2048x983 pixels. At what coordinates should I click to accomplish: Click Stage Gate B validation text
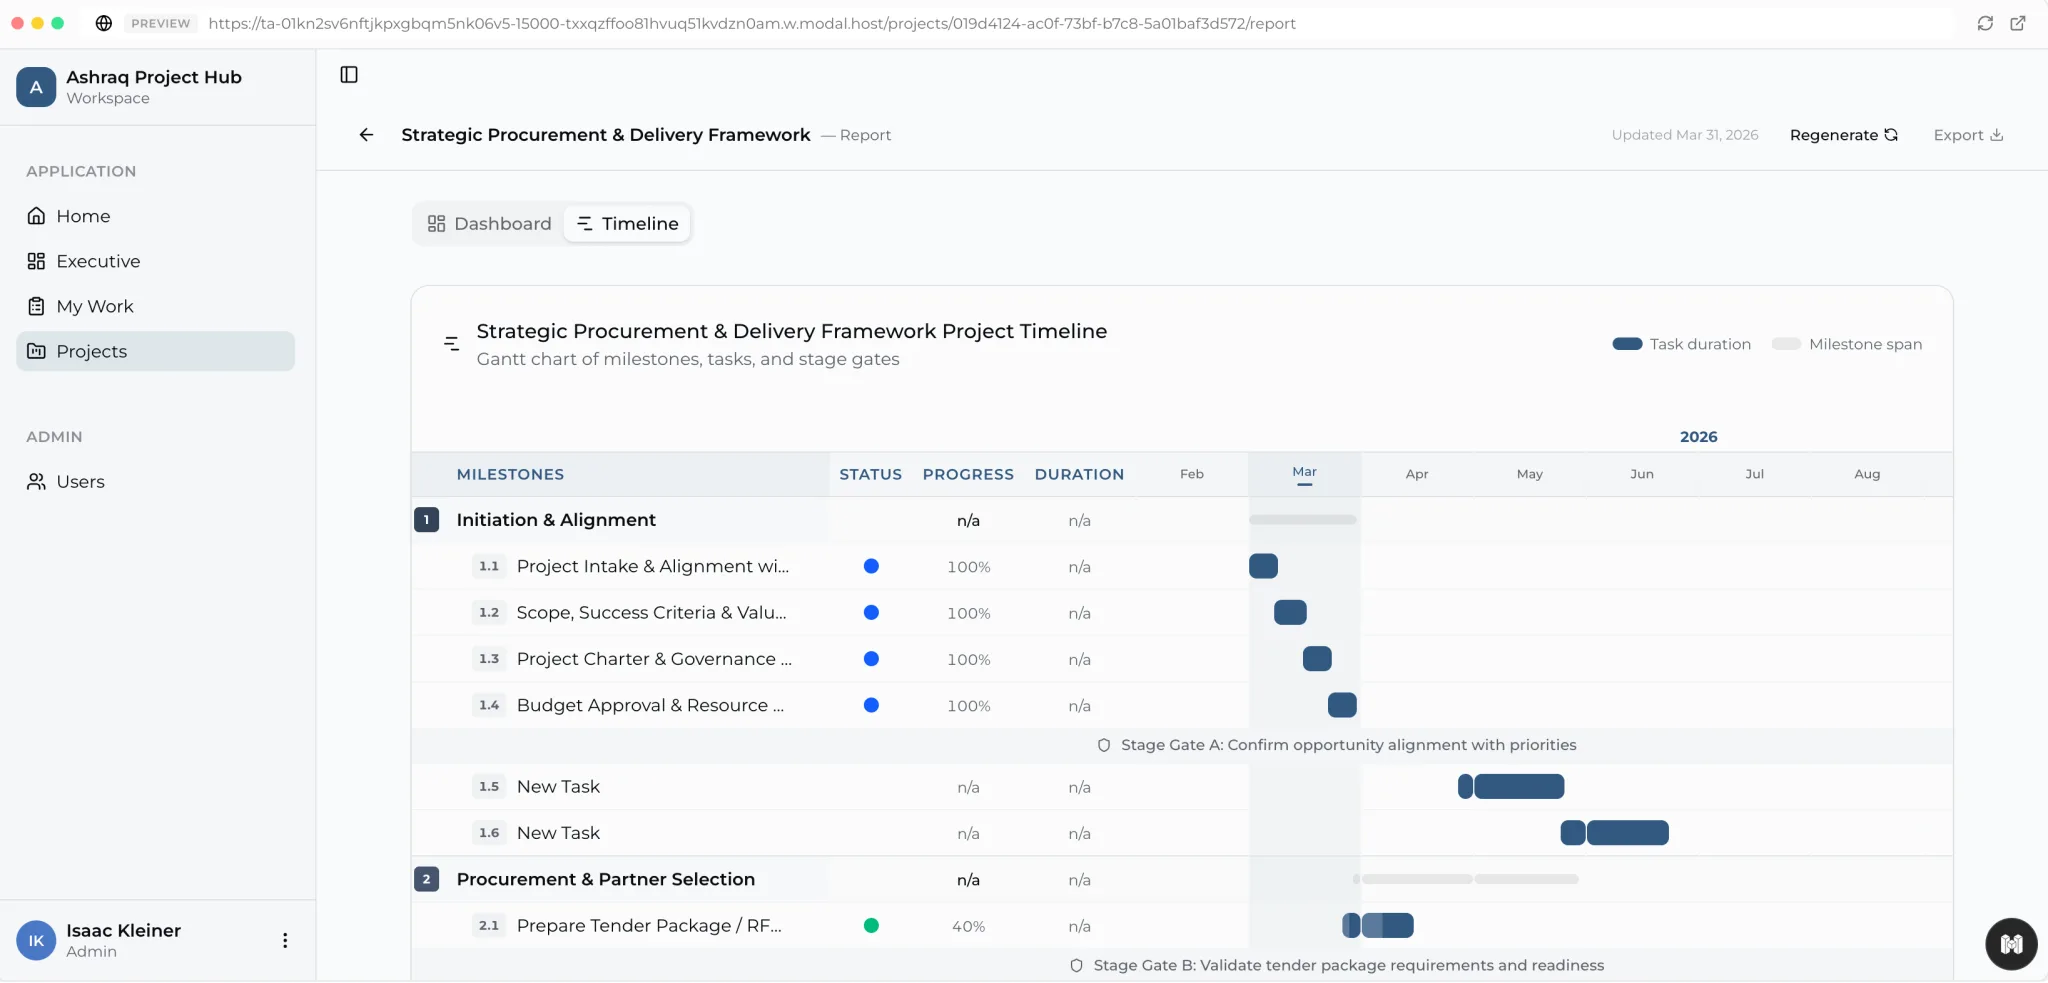coord(1348,966)
